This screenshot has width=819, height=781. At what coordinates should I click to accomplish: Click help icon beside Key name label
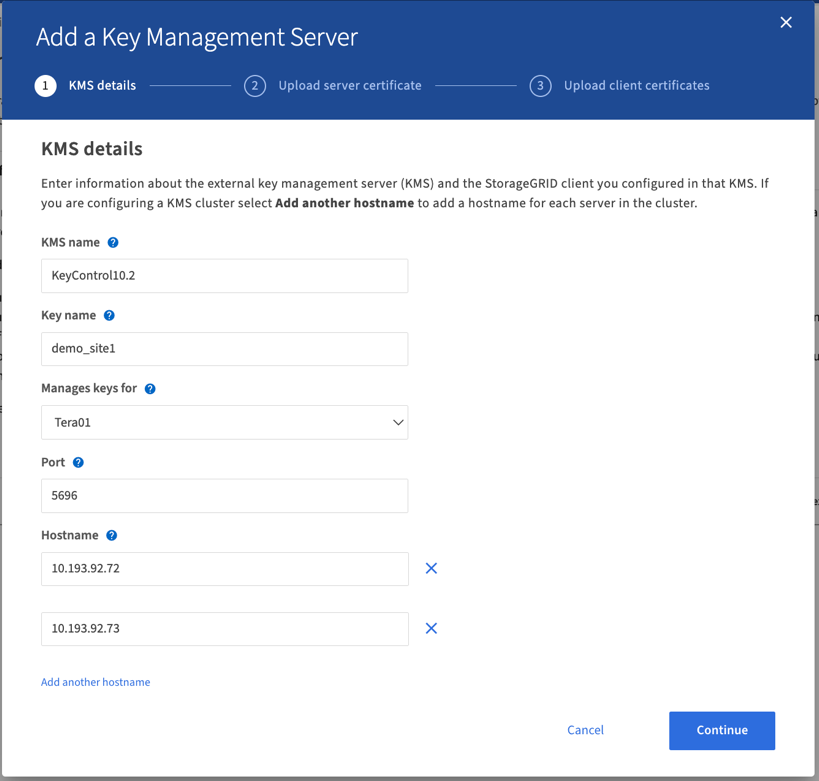(109, 316)
